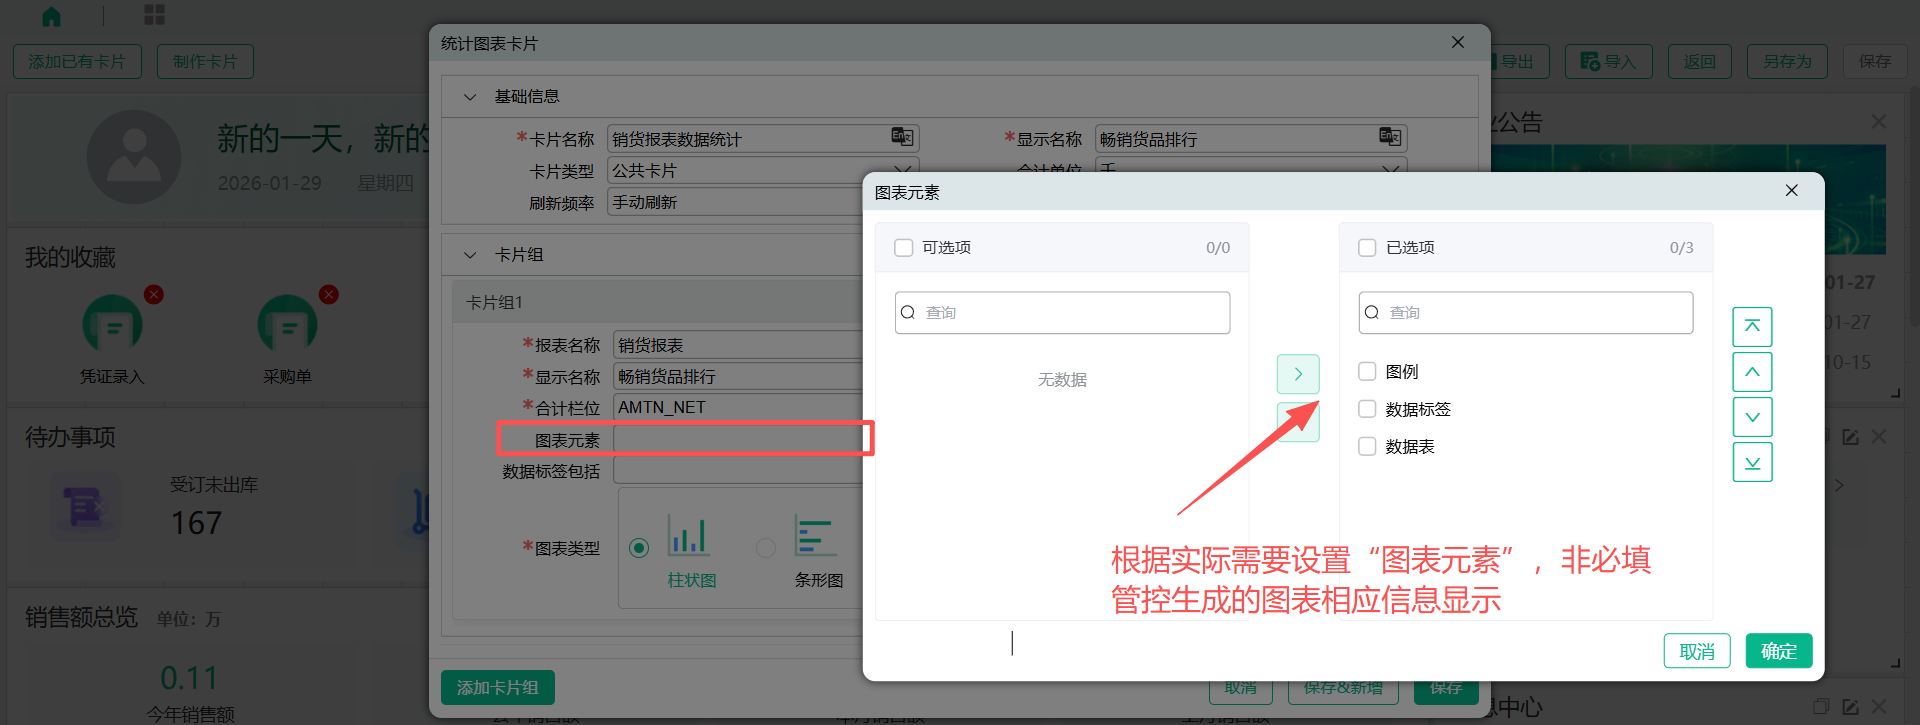Collapse the 卡片组 section
The width and height of the screenshot is (1920, 725).
click(470, 255)
